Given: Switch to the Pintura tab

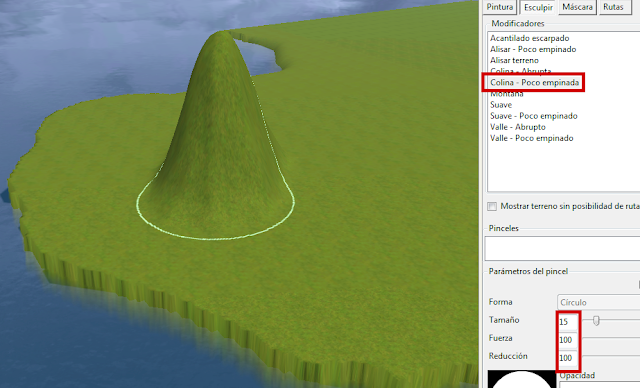Looking at the screenshot, I should 500,7.
